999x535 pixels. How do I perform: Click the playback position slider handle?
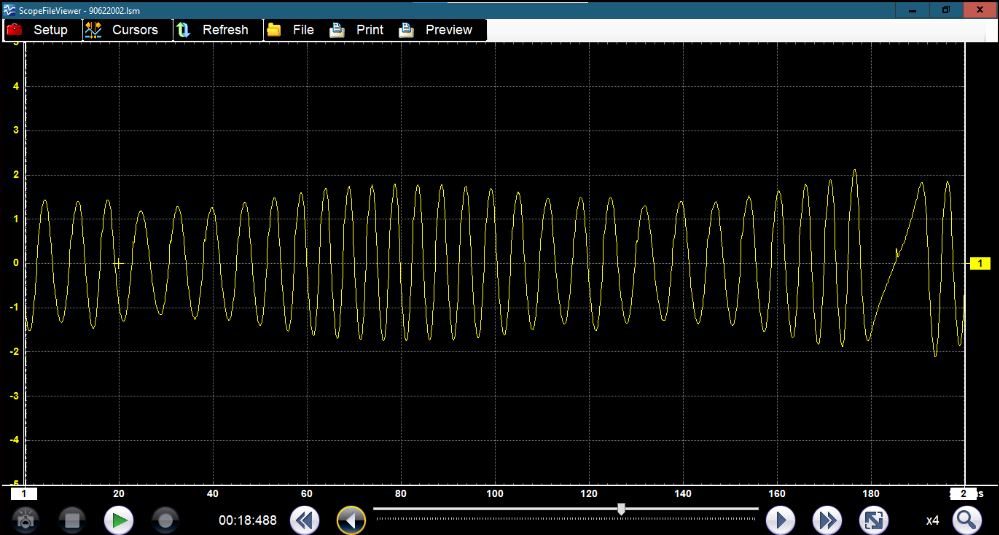pos(621,509)
